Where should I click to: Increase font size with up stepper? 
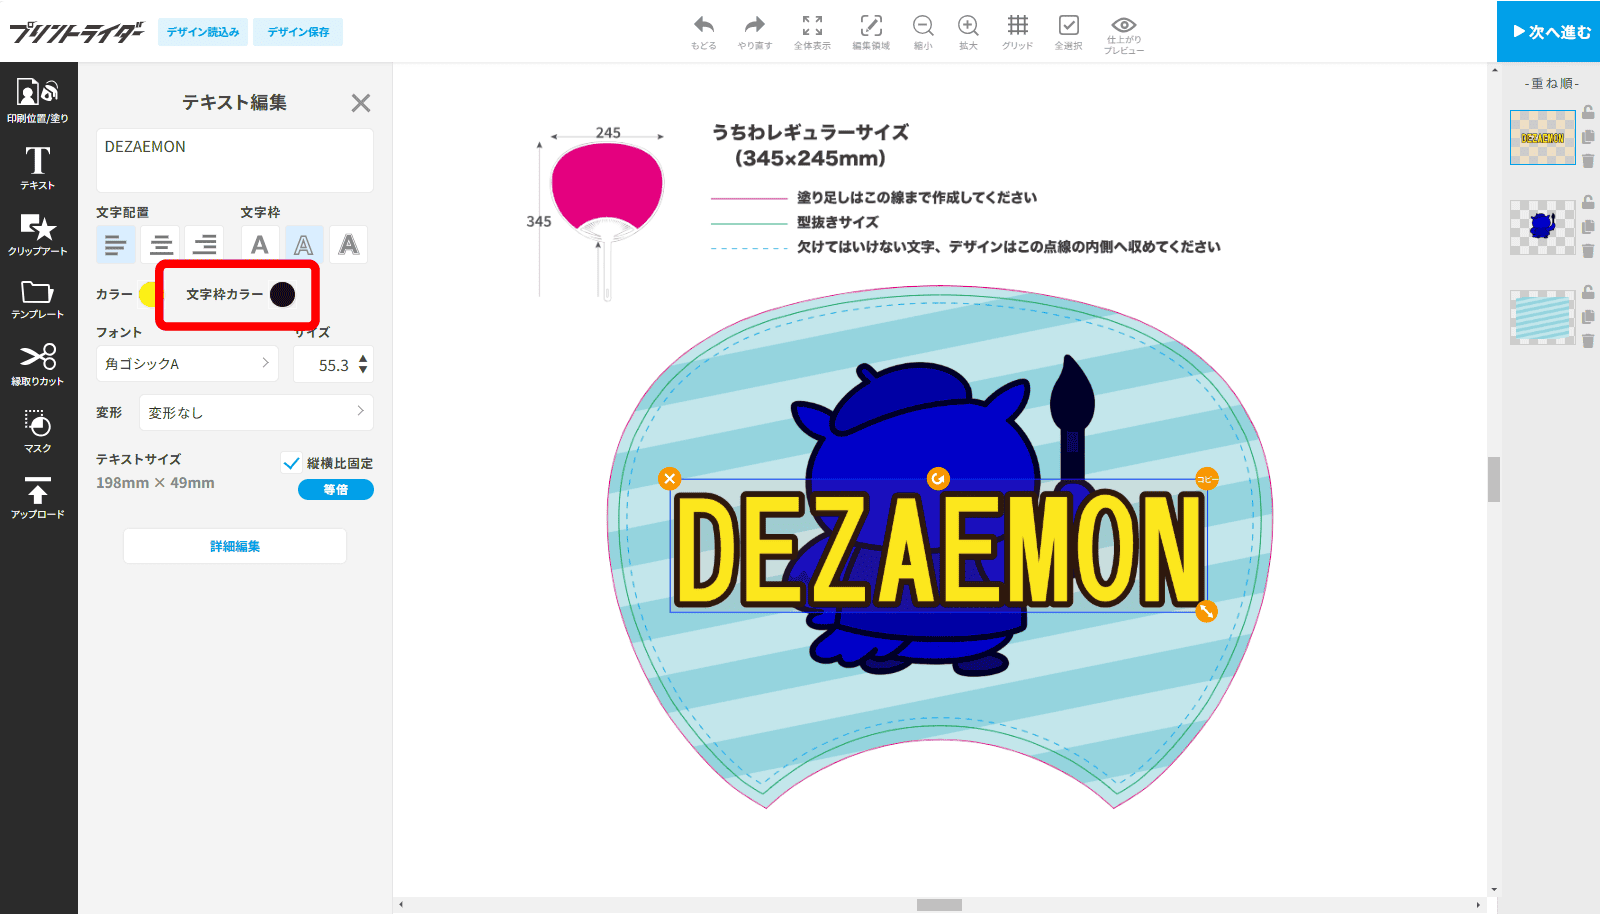tap(363, 358)
